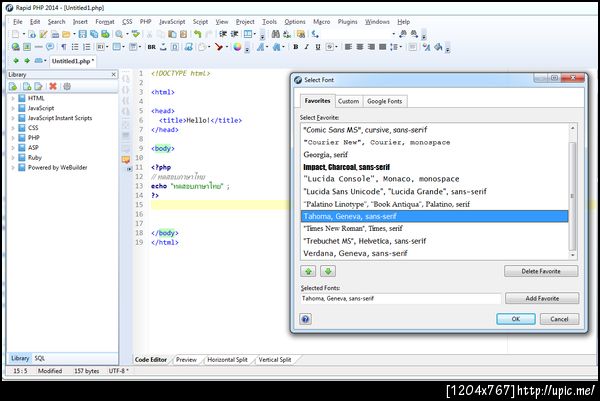Viewport: 600px width, 401px height.
Task: Click the green Undo arrow icon
Action: [x=197, y=34]
